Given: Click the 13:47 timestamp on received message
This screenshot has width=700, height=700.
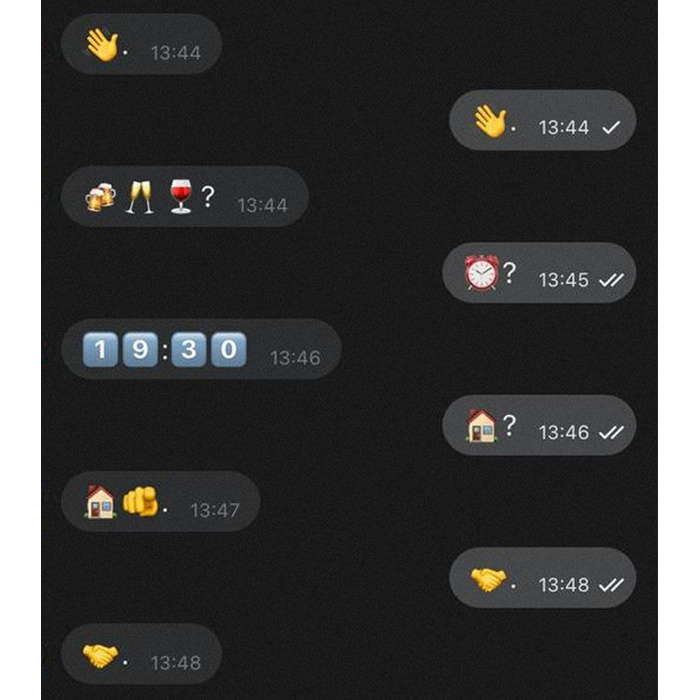Looking at the screenshot, I should 215,510.
